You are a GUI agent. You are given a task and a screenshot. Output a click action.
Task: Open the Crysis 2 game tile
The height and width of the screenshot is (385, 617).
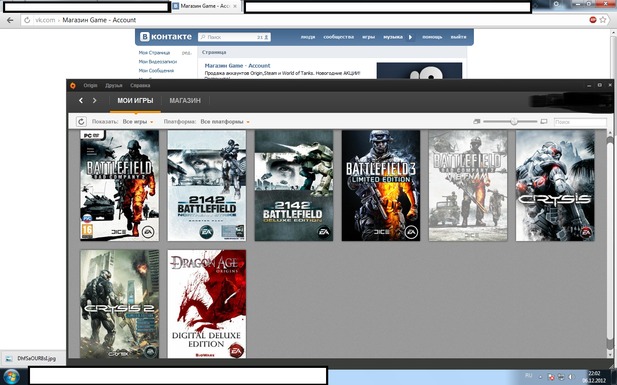click(120, 304)
